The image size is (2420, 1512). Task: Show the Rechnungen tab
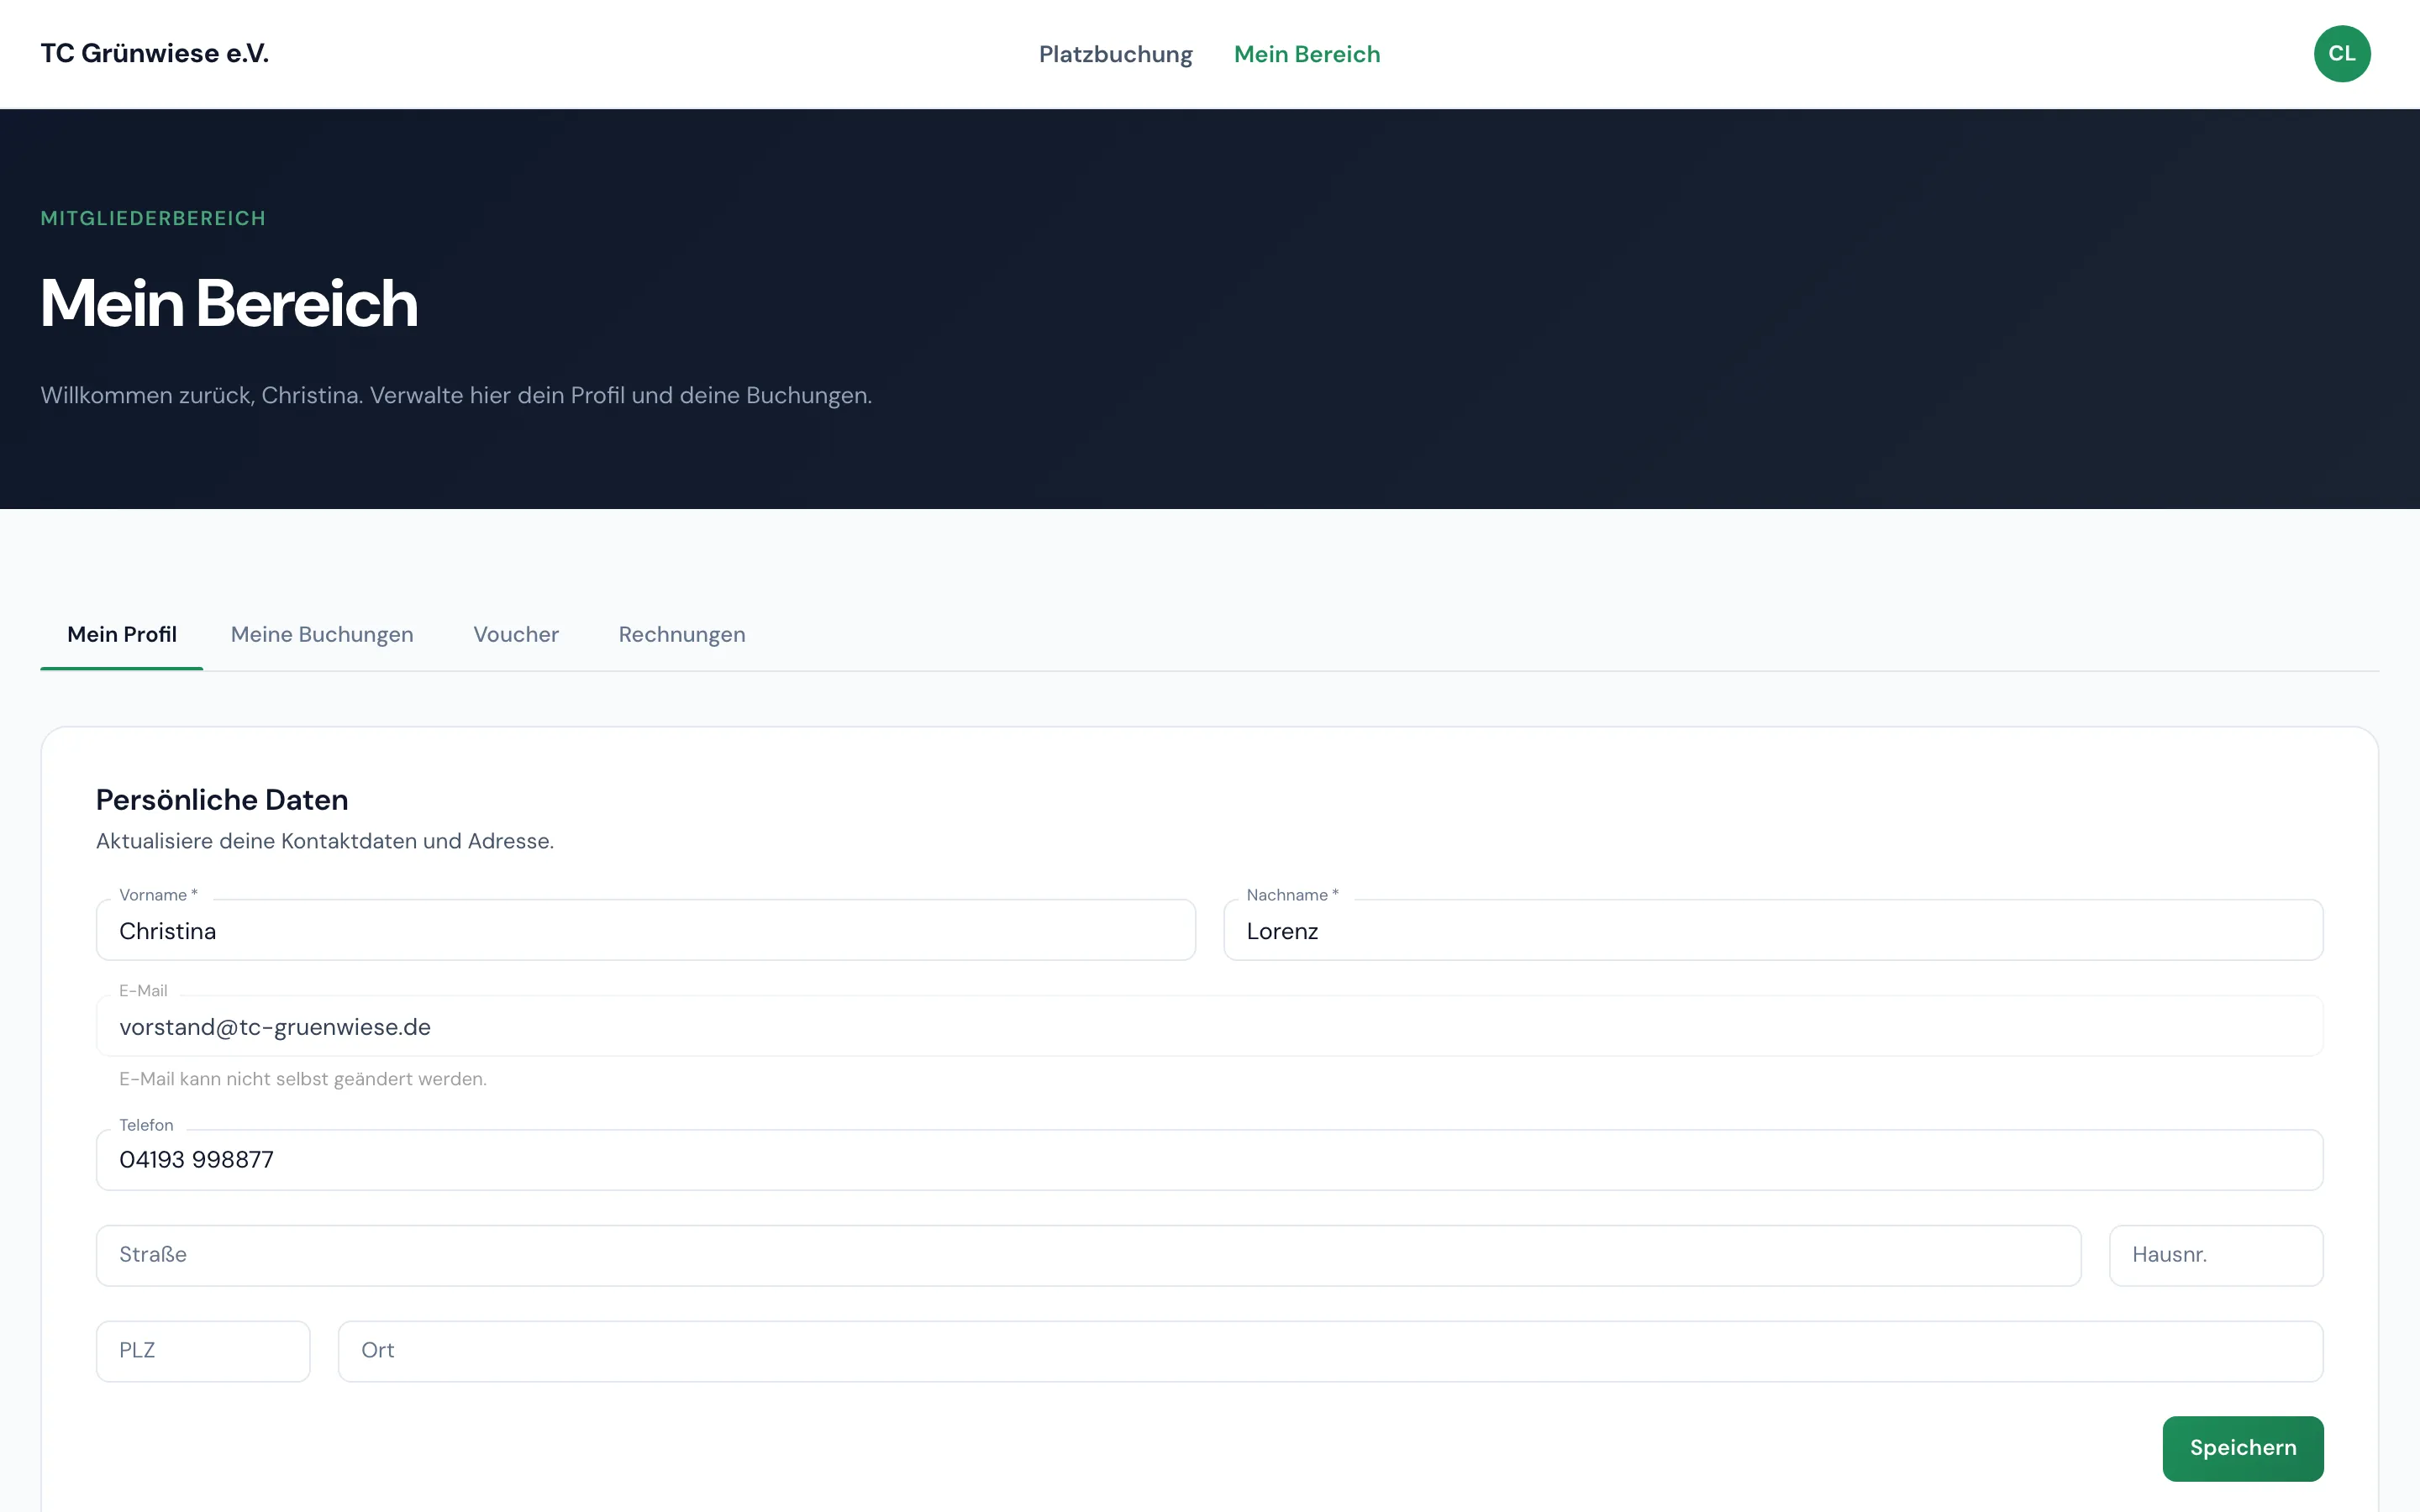(682, 634)
